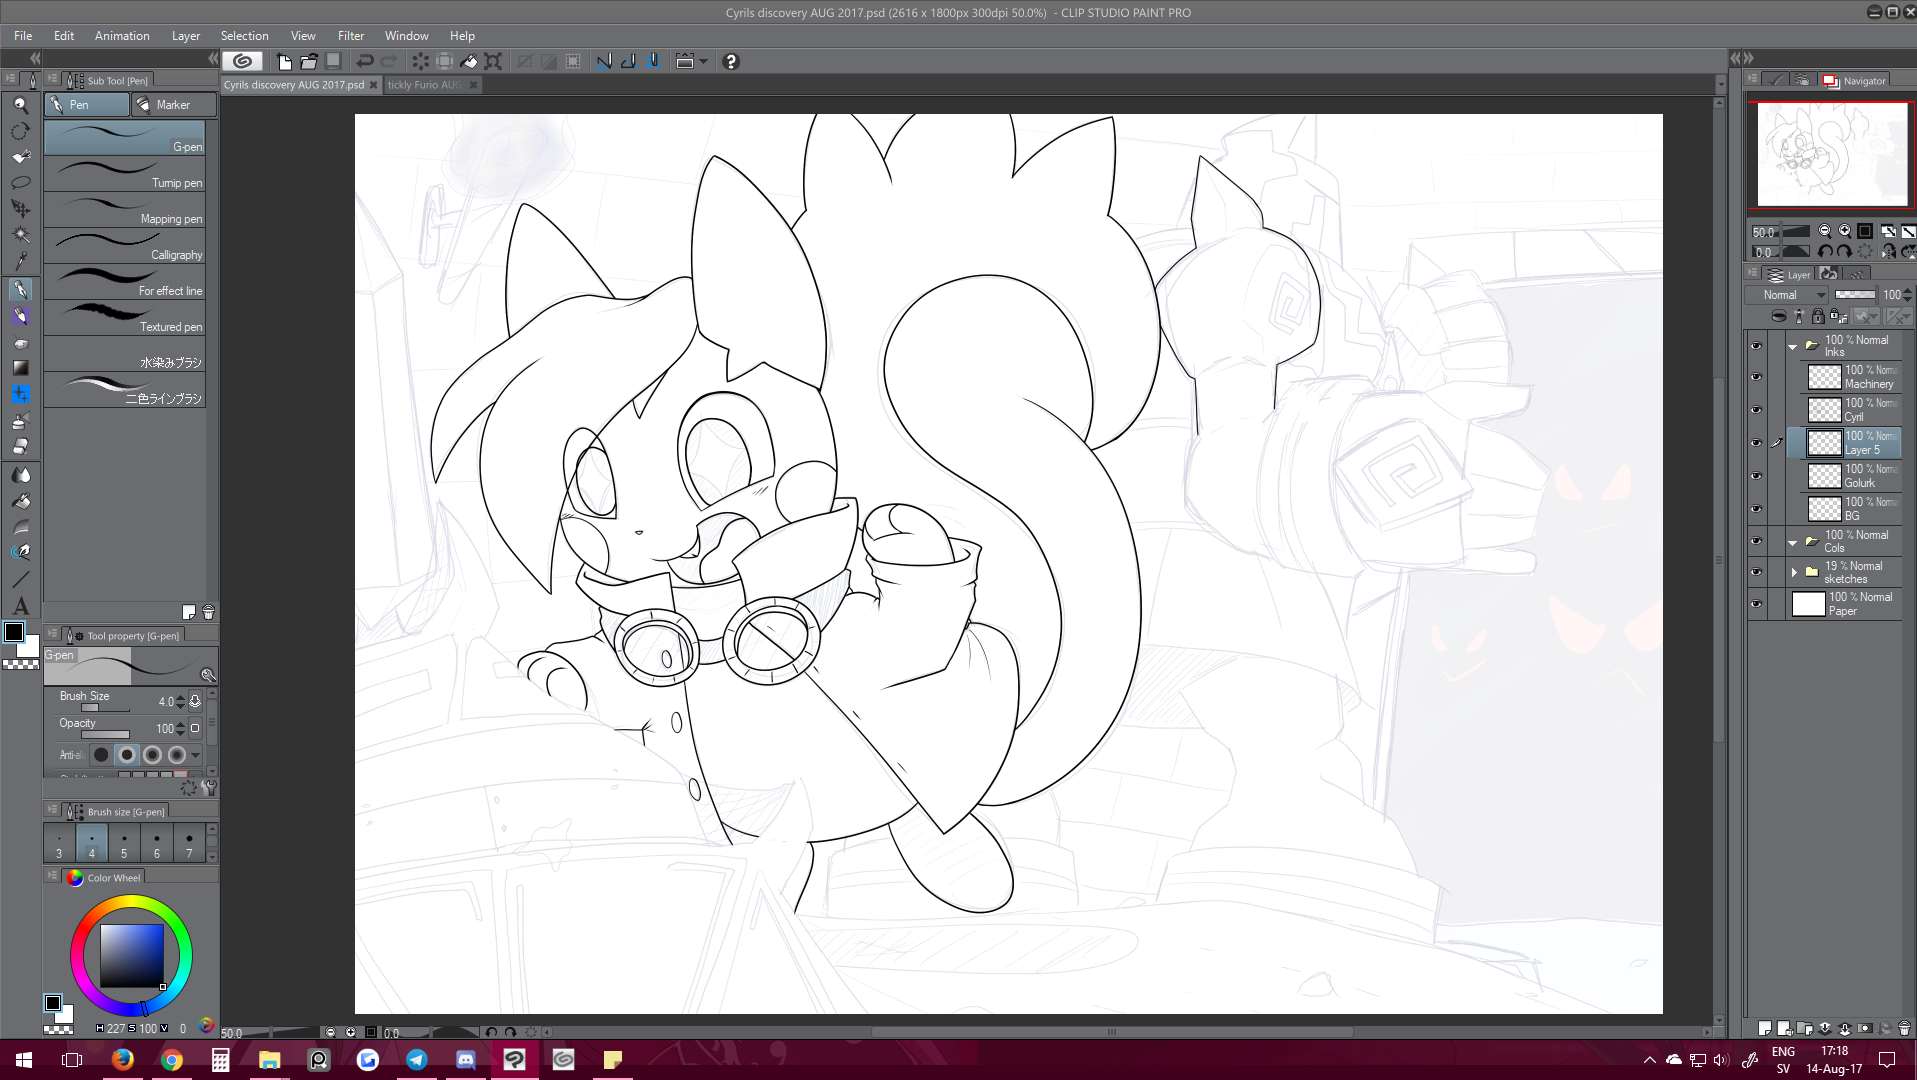Hide the Inks folder

point(1756,346)
